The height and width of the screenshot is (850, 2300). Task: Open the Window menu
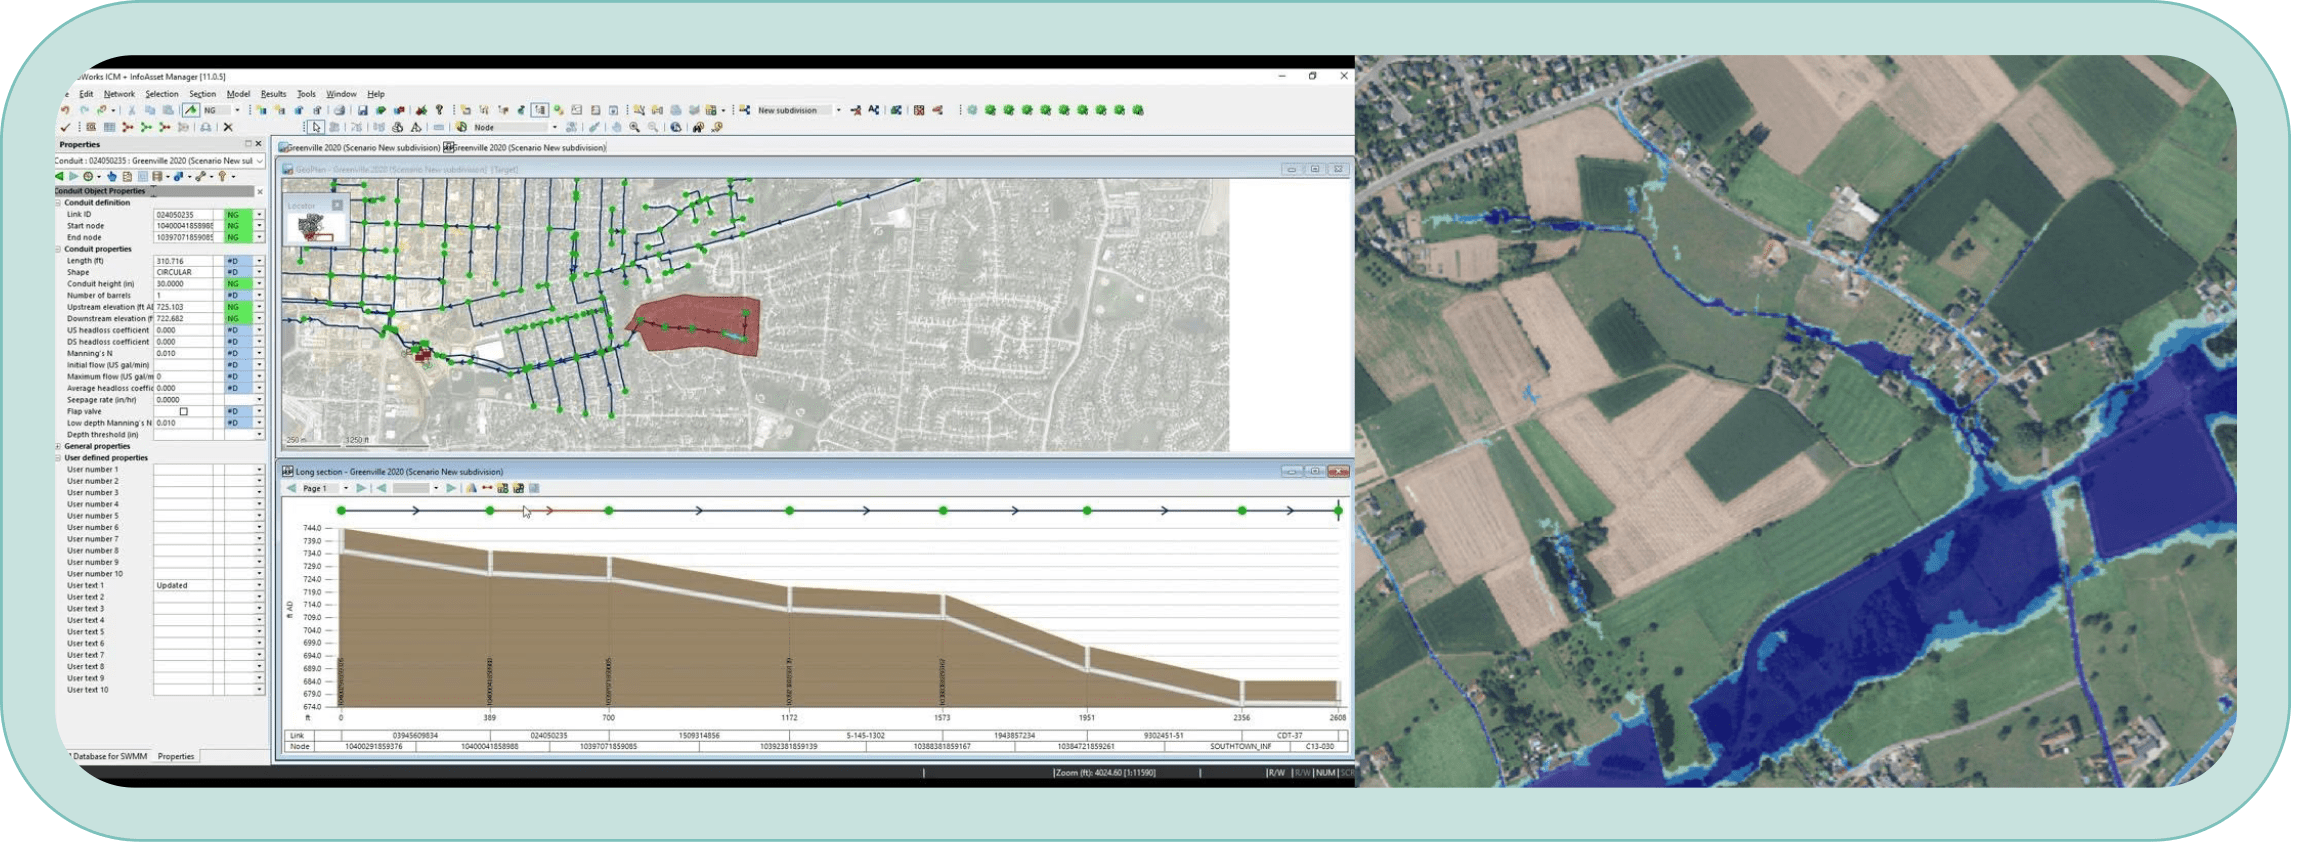(x=341, y=94)
